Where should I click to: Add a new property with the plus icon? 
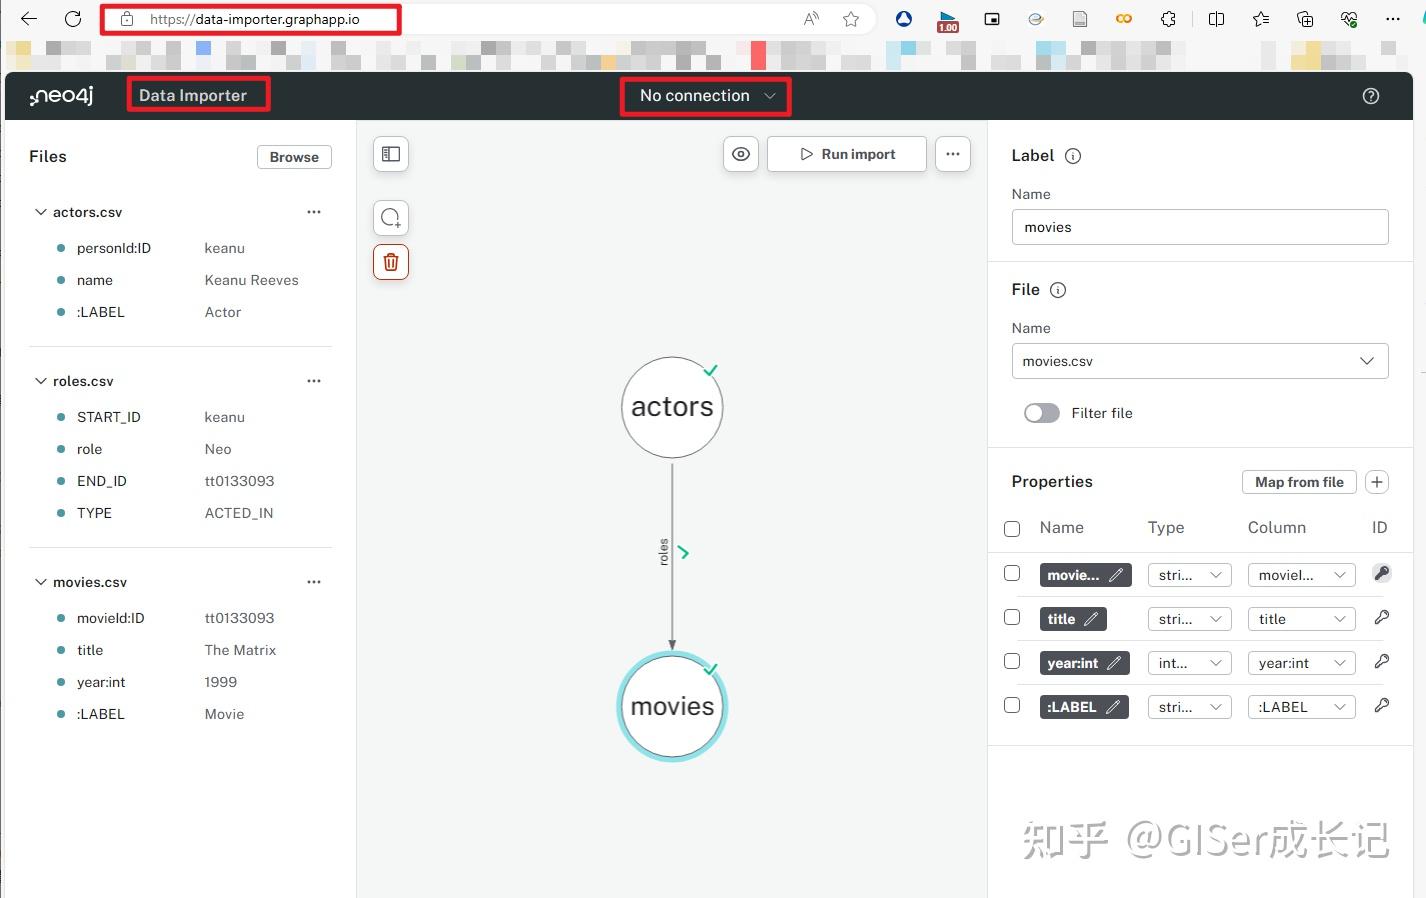(x=1377, y=482)
